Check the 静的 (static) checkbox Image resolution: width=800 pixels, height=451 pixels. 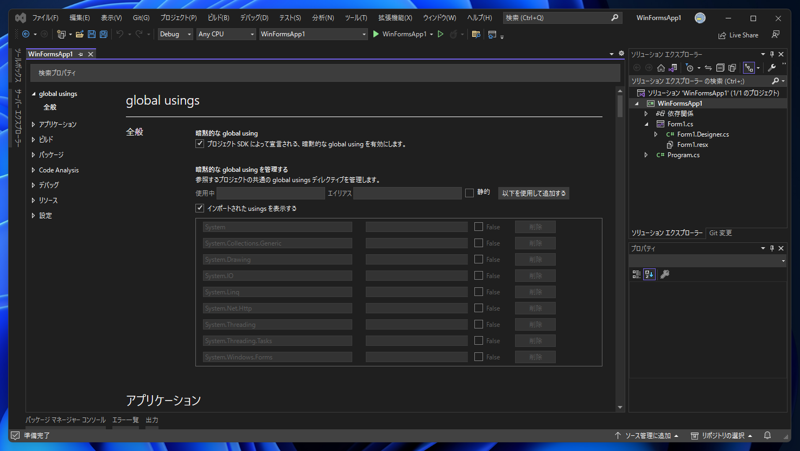point(469,193)
